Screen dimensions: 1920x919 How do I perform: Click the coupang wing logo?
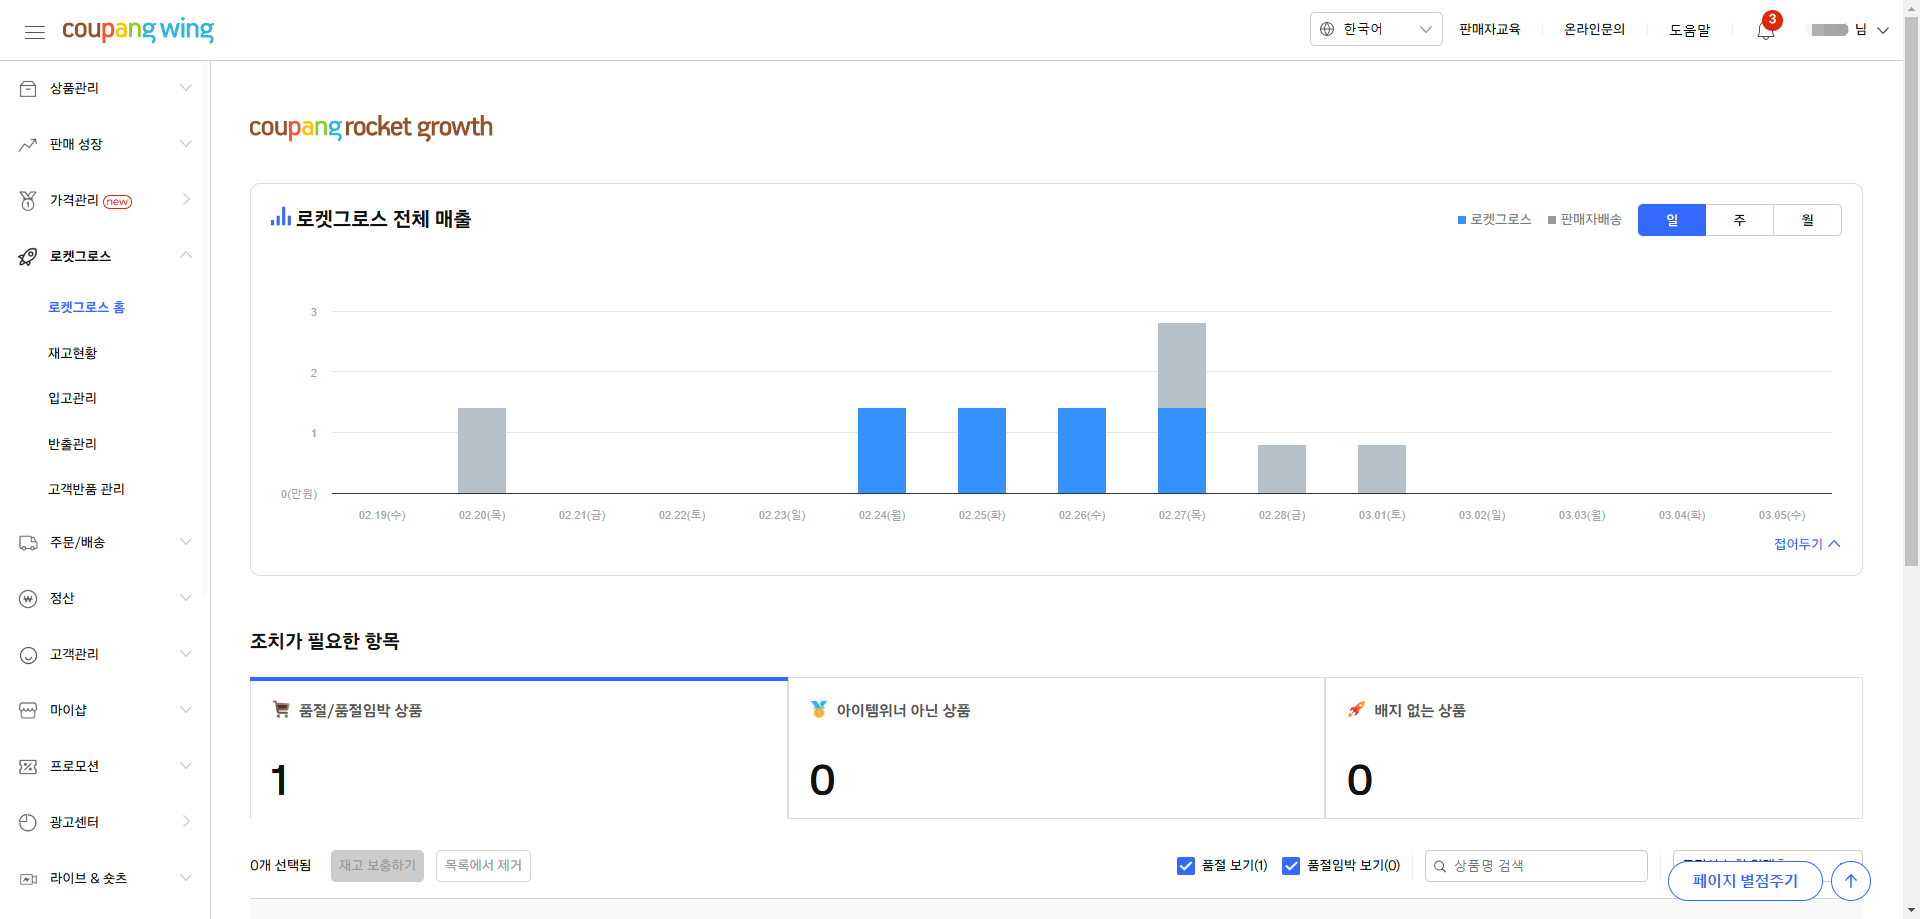[138, 30]
